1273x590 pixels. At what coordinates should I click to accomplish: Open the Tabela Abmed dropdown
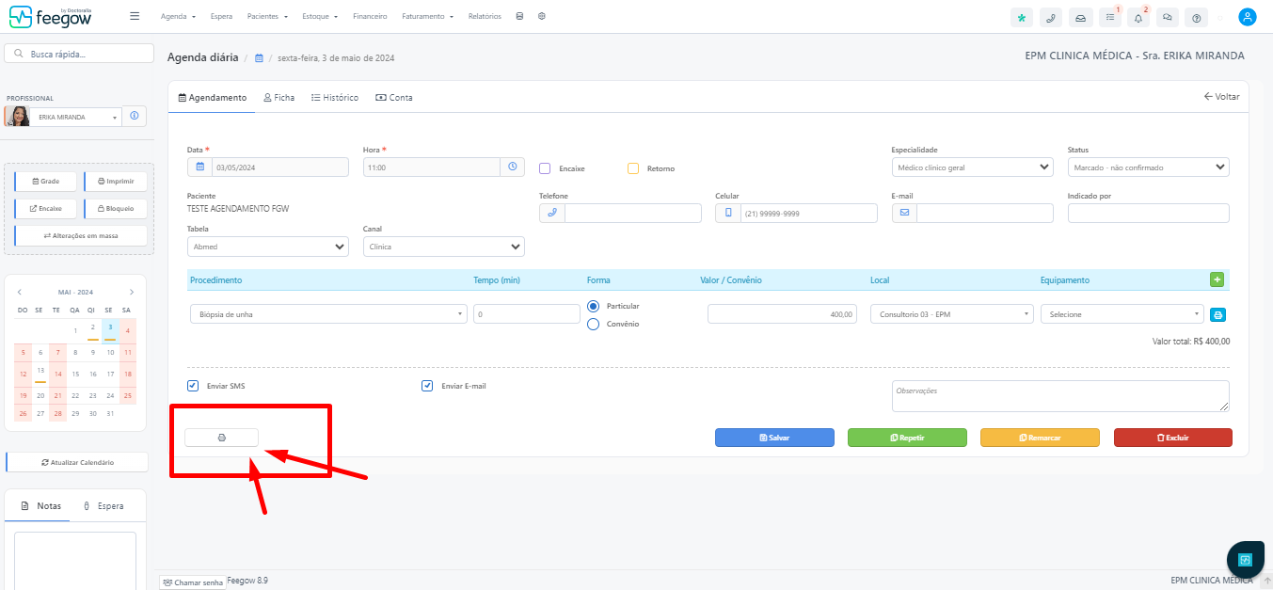[268, 246]
